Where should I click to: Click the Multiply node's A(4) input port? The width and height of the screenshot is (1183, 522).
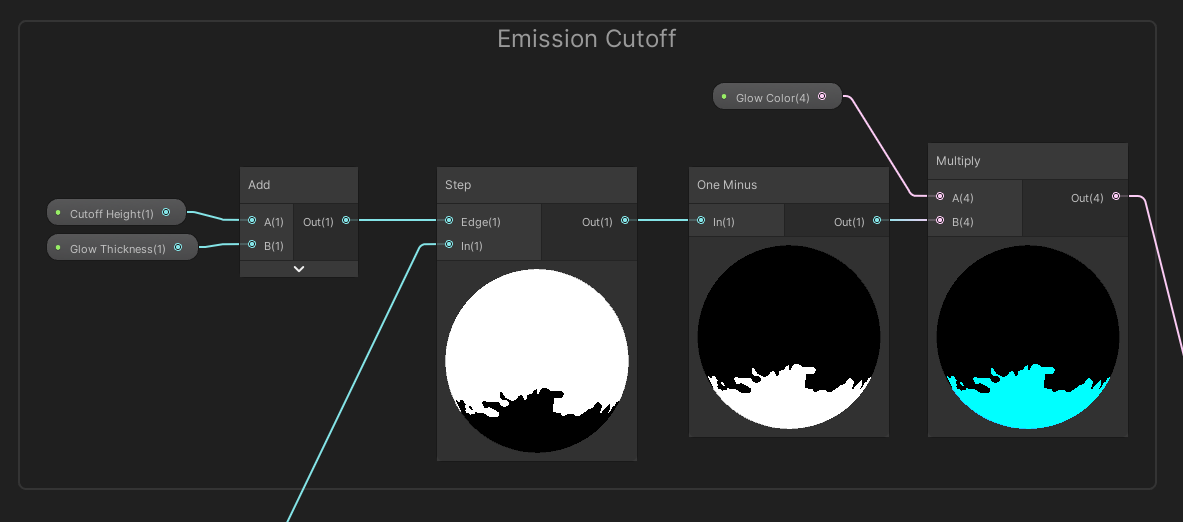point(940,197)
